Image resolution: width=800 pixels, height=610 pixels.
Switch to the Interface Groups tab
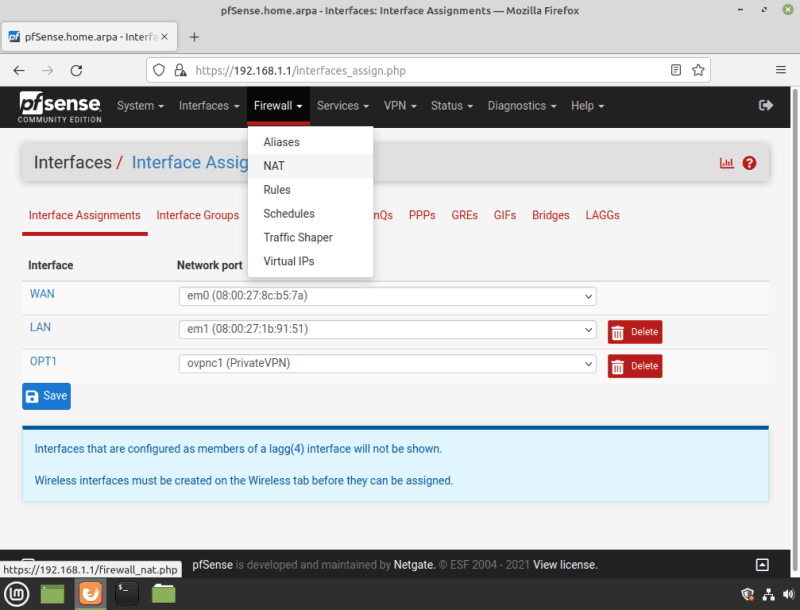(198, 215)
